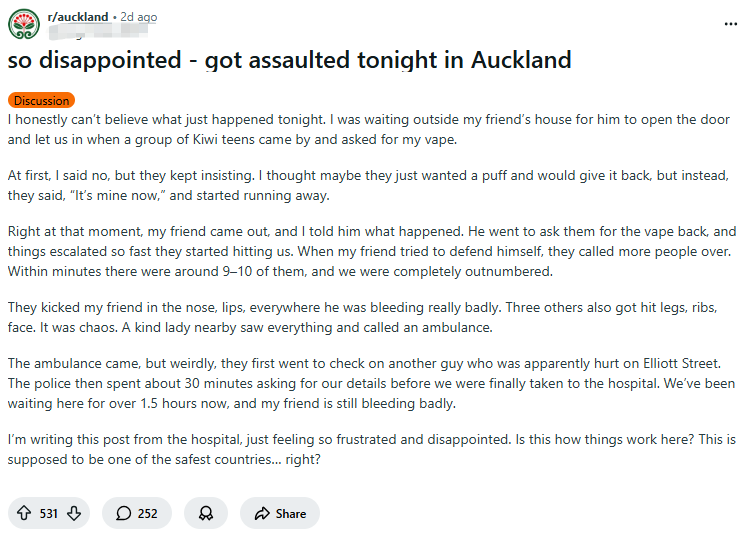The image size is (752, 541).
Task: Open the 252 comments count
Action: (x=147, y=513)
